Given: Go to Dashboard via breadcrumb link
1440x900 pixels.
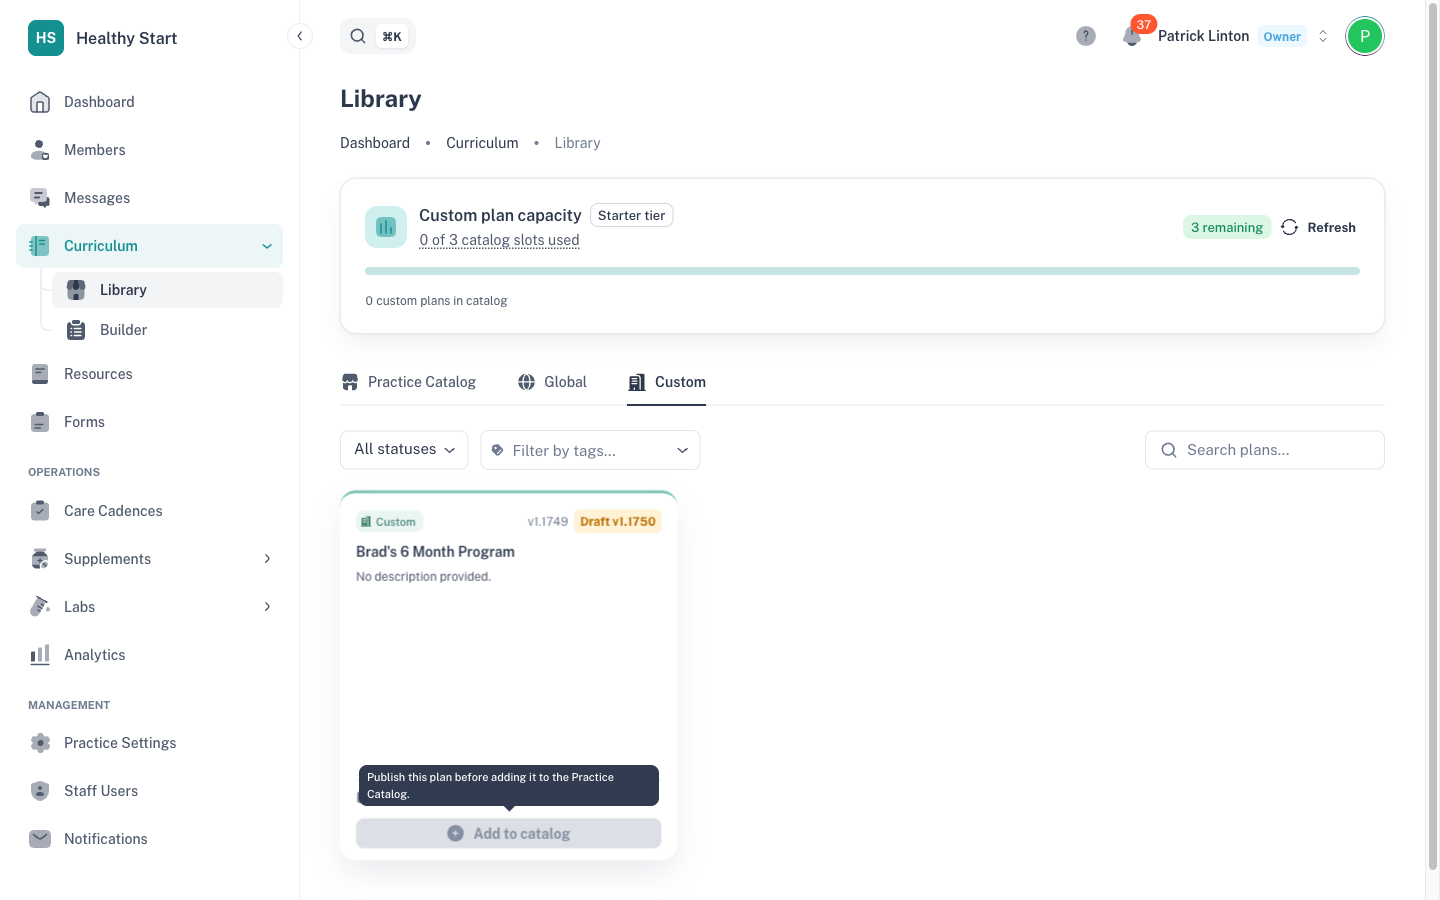Looking at the screenshot, I should 375,143.
